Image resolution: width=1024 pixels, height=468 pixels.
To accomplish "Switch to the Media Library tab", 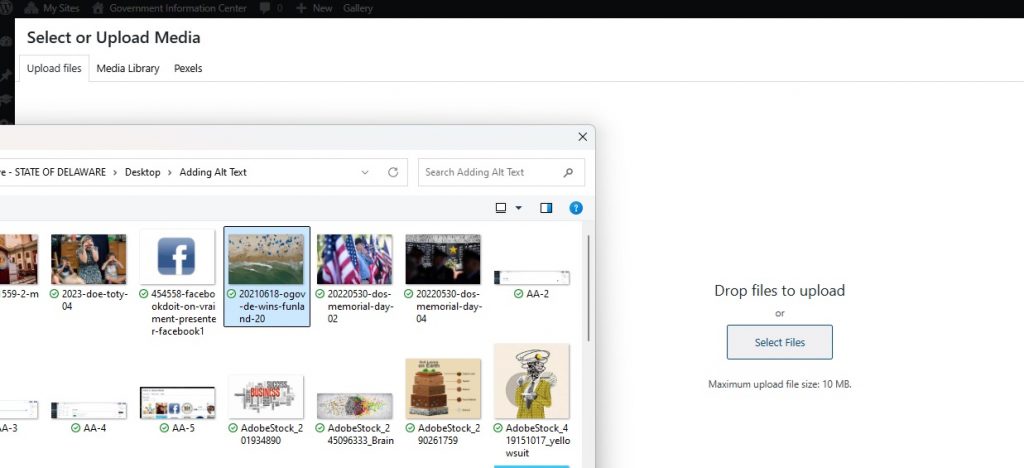I will (x=128, y=69).
